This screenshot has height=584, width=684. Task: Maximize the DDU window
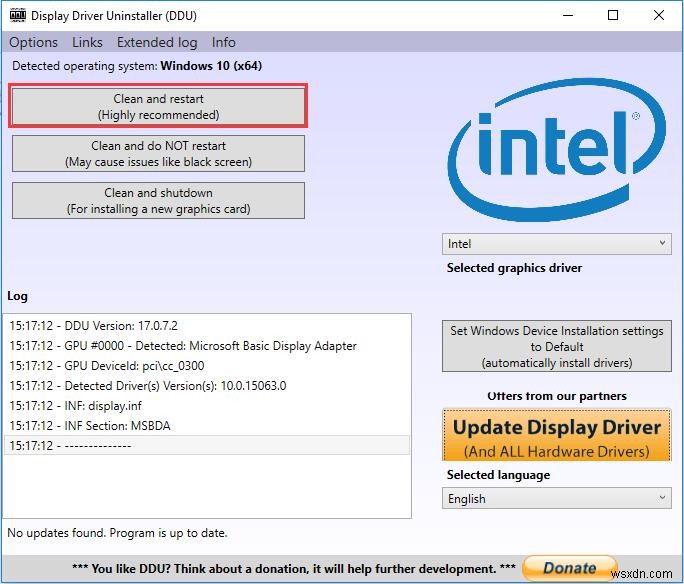613,15
